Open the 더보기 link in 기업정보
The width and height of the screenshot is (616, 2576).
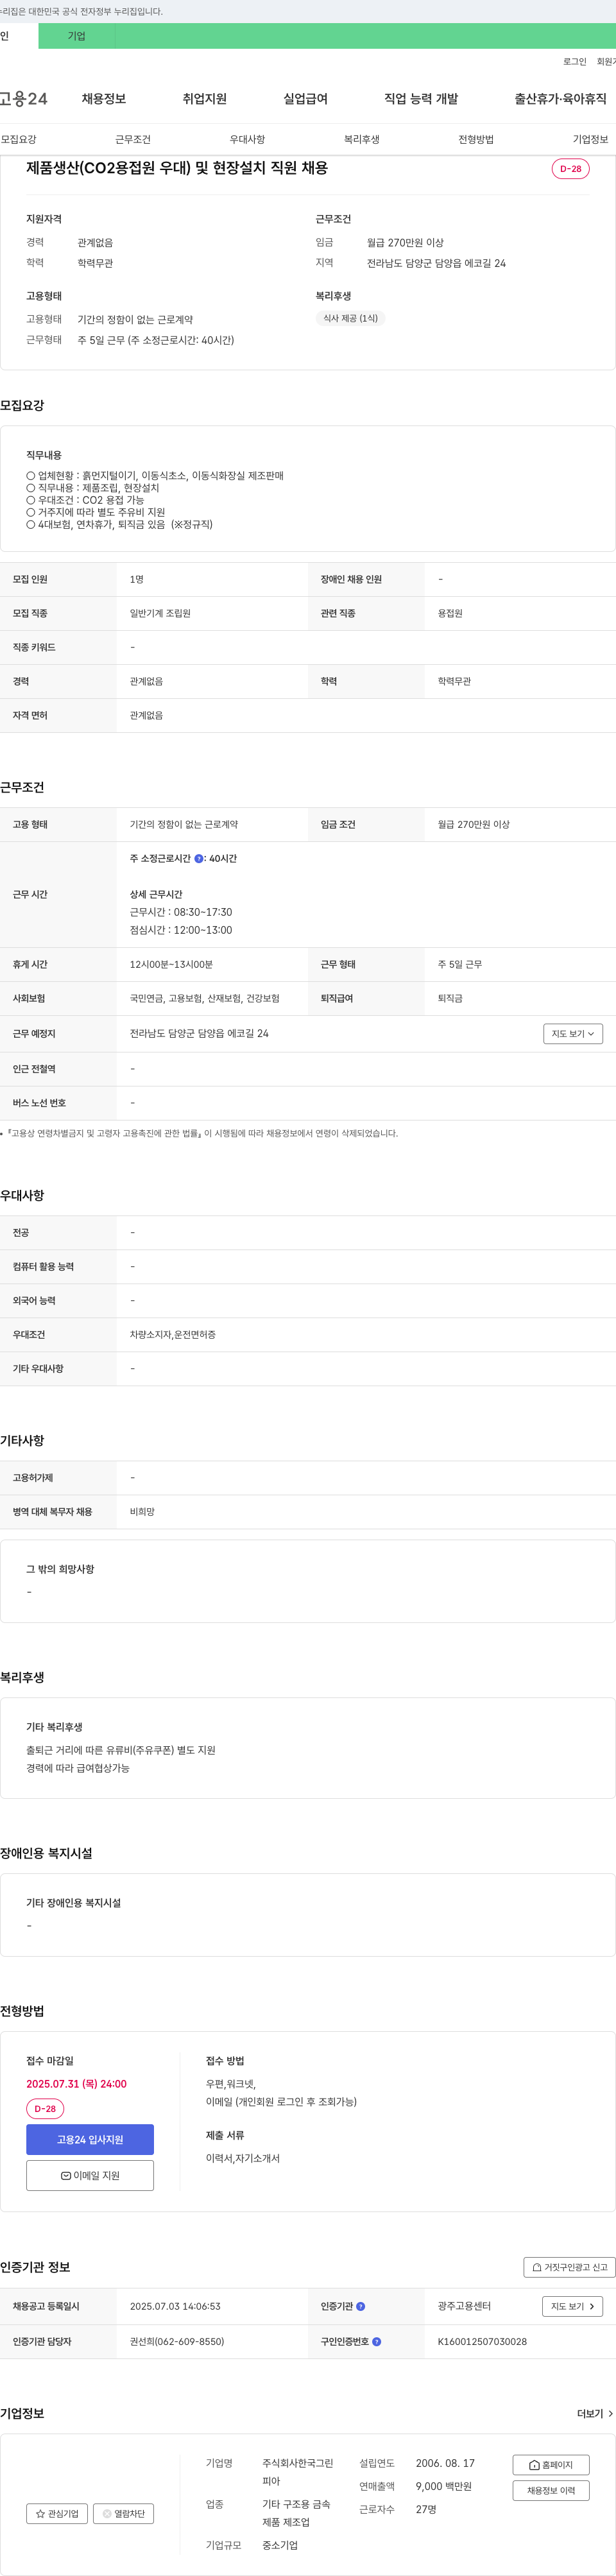[595, 2414]
